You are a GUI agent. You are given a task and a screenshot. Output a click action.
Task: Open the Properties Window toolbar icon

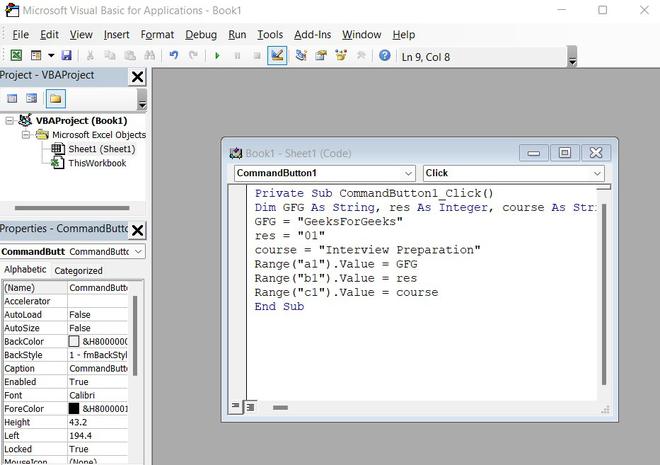(x=321, y=55)
